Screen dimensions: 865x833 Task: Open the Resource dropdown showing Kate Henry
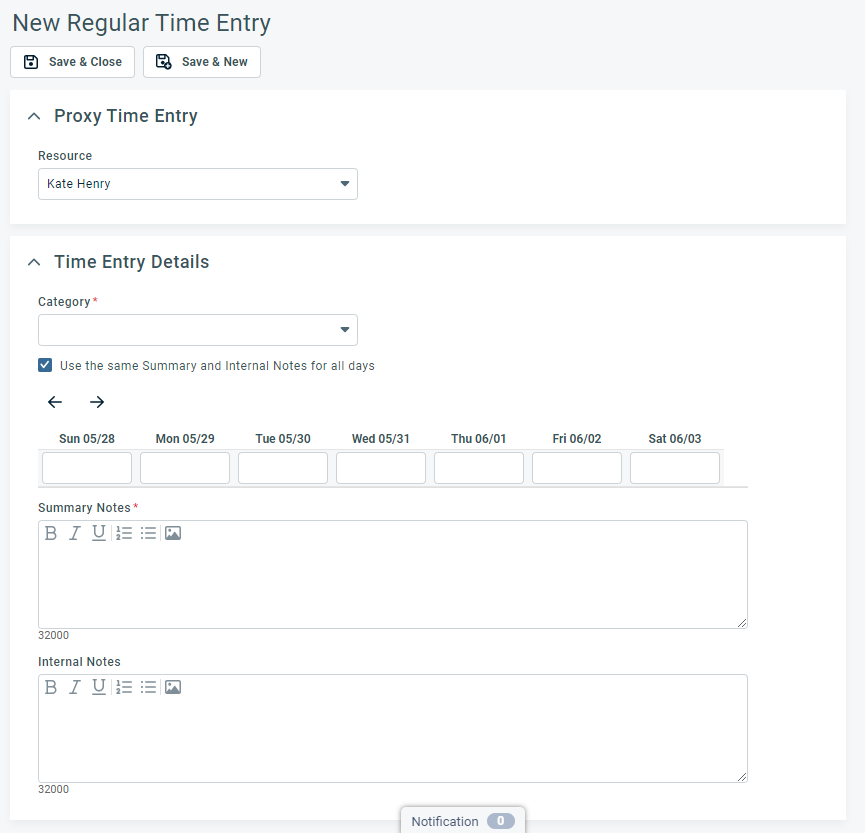click(344, 184)
